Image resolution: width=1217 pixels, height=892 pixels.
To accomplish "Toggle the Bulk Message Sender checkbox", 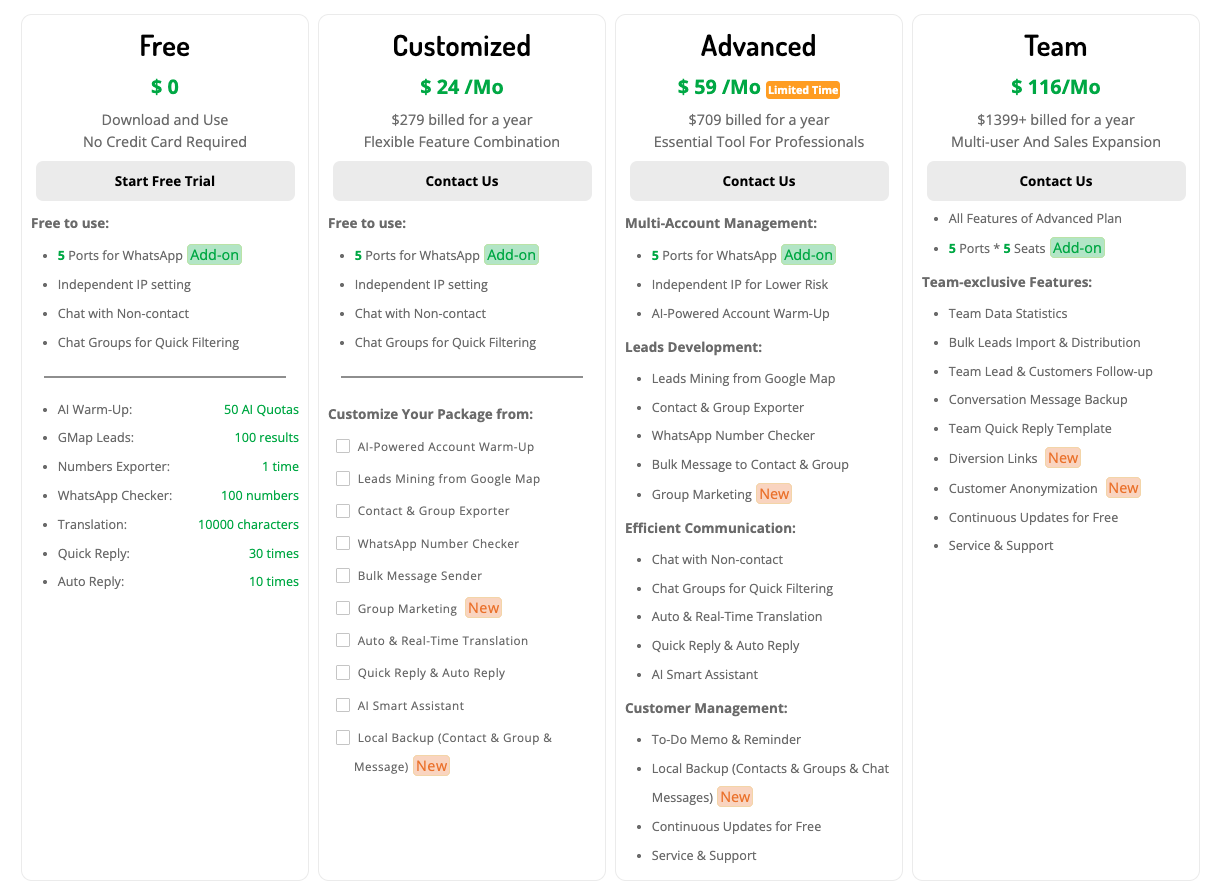I will pos(343,575).
